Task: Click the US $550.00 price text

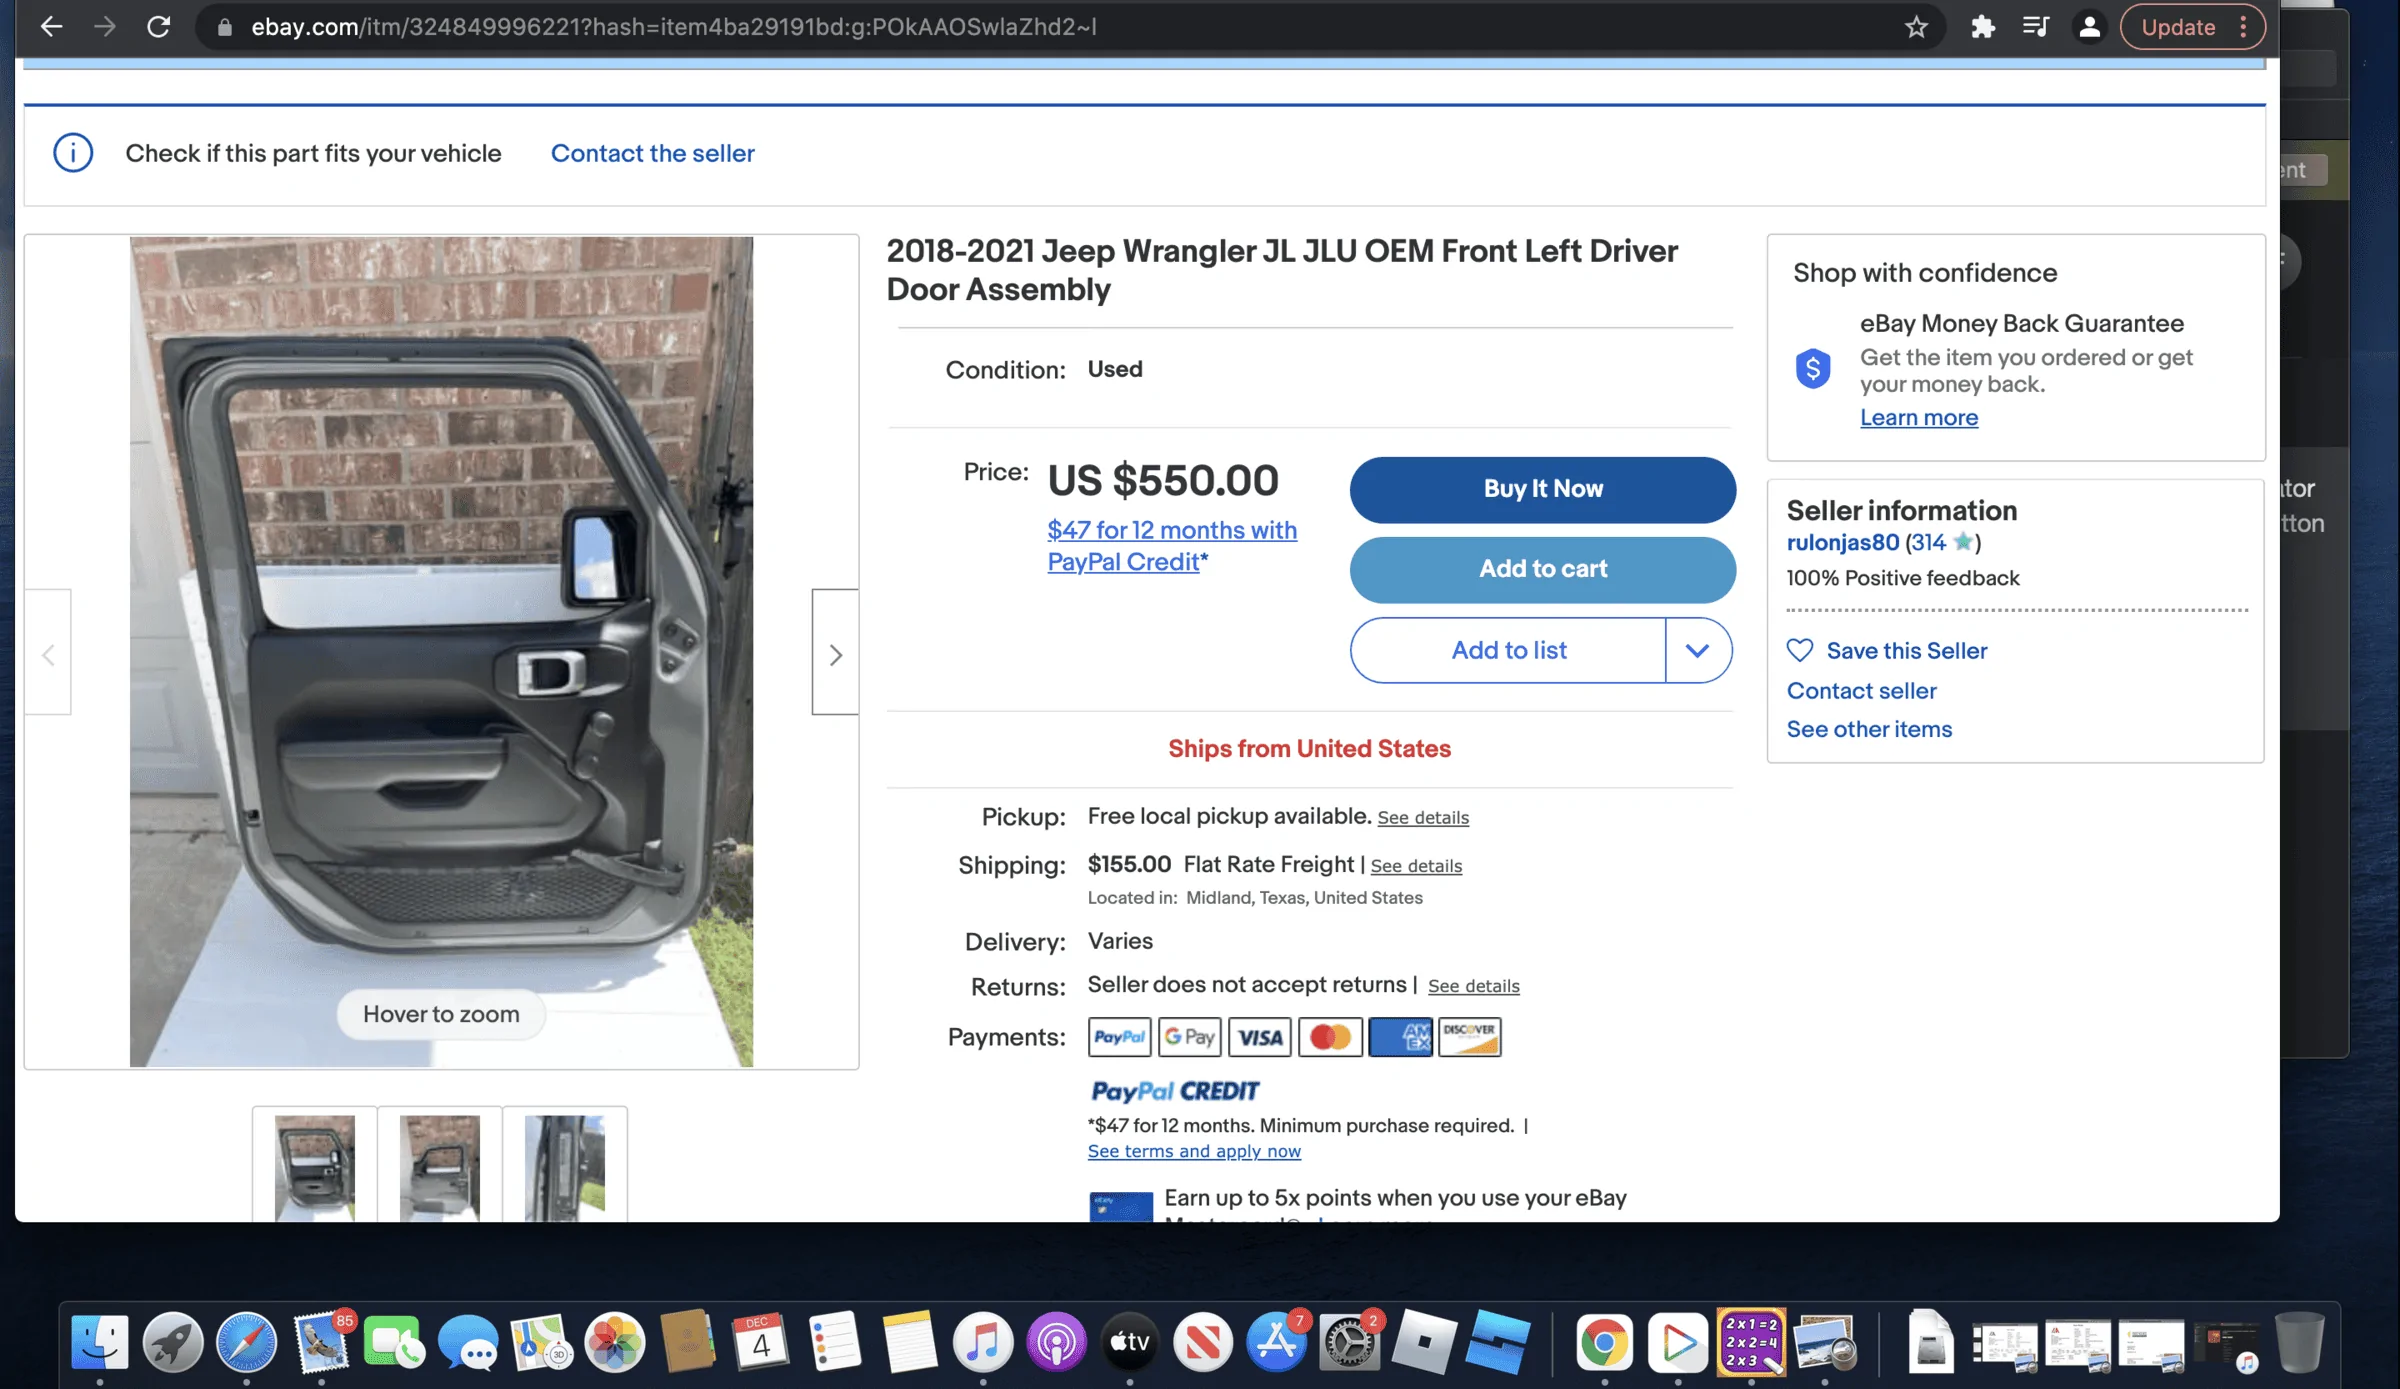Action: [1162, 481]
